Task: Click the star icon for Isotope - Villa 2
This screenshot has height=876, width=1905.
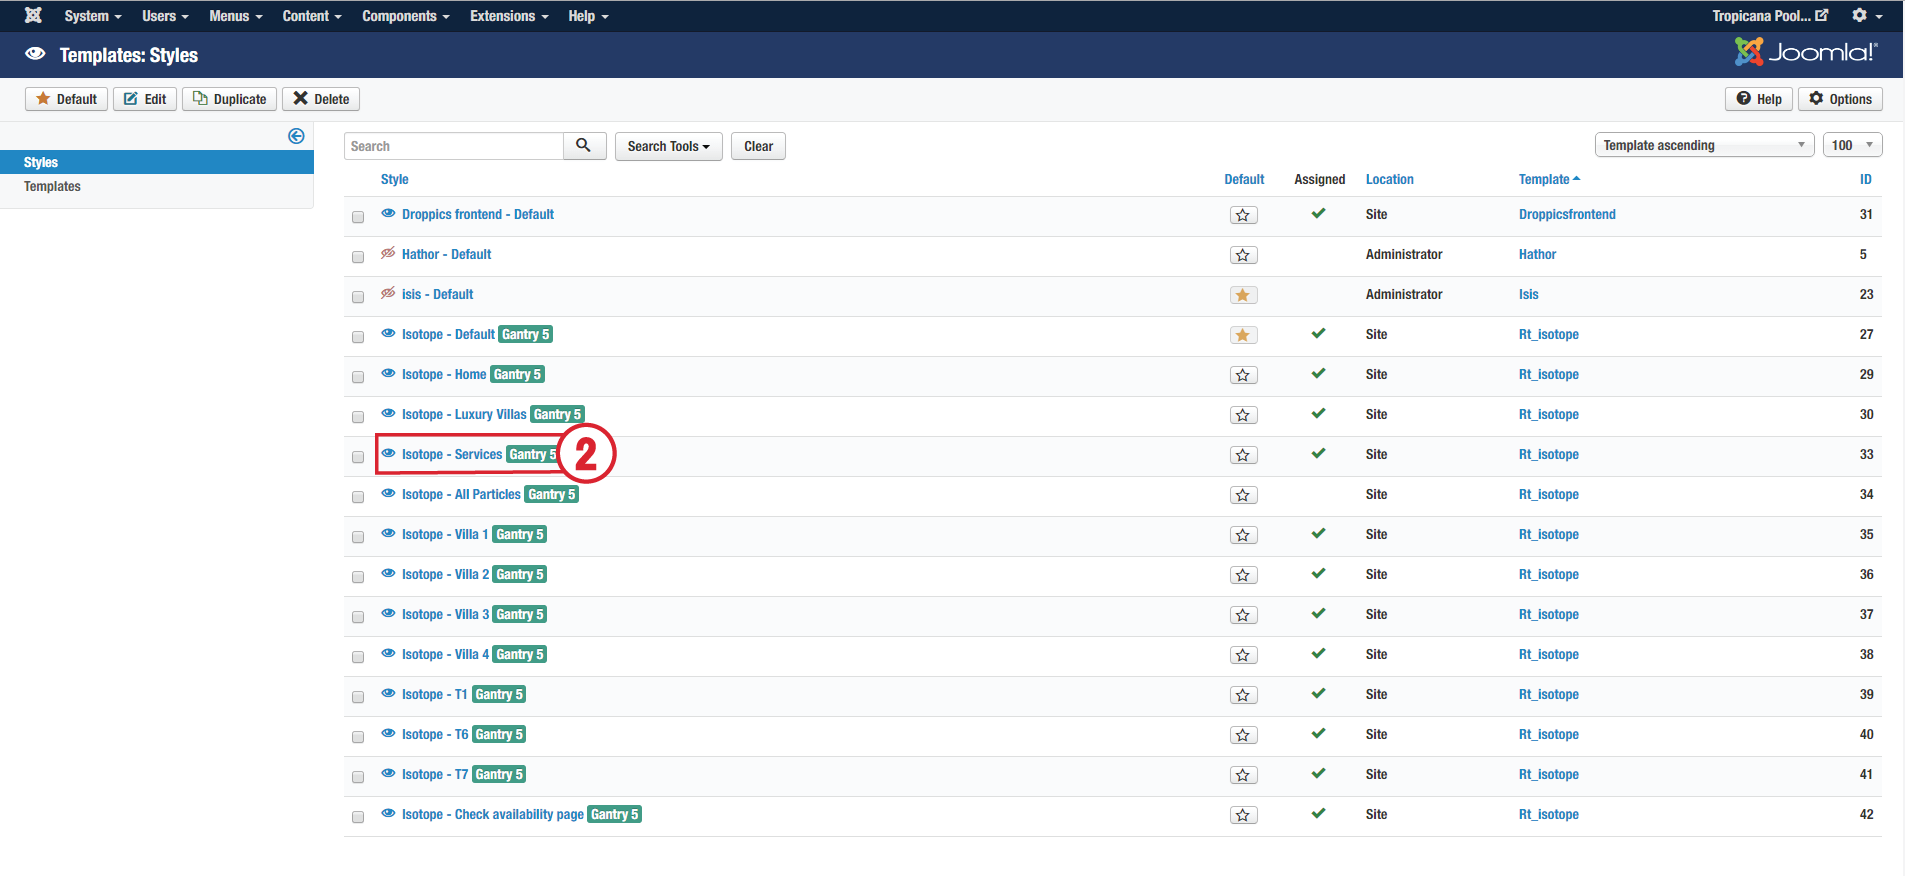Action: pos(1243,575)
